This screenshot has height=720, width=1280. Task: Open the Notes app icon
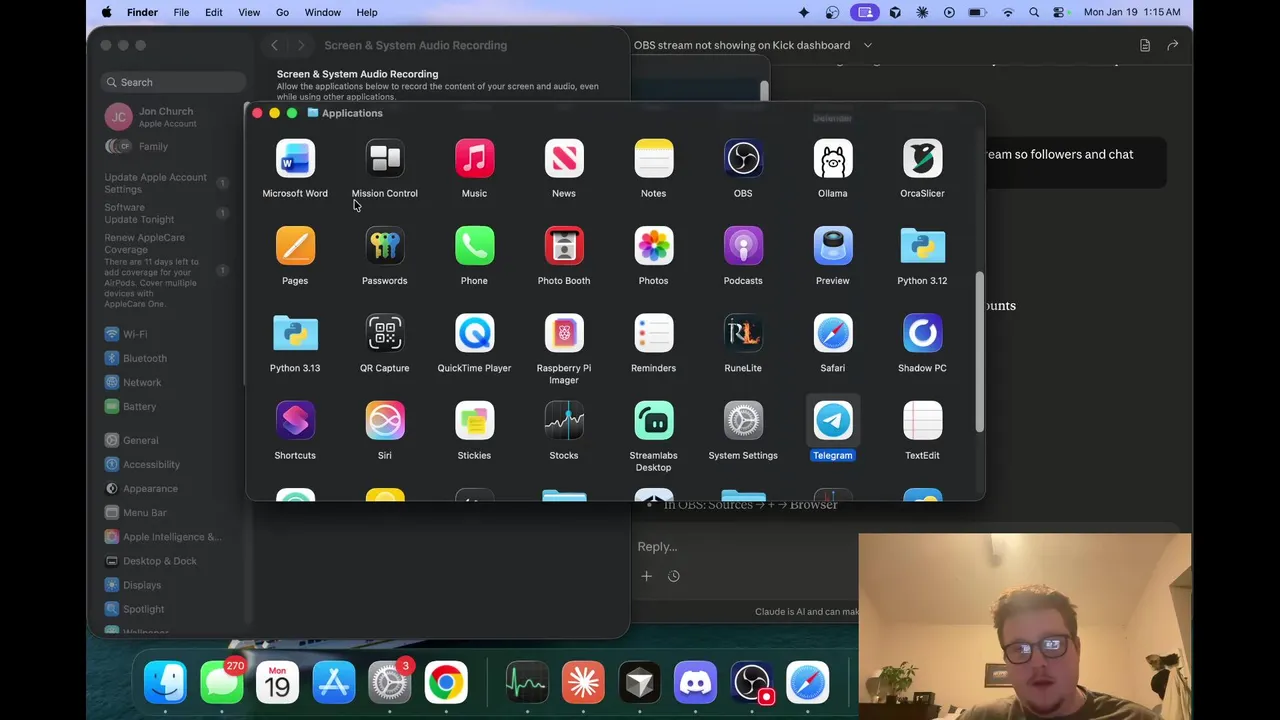(654, 159)
